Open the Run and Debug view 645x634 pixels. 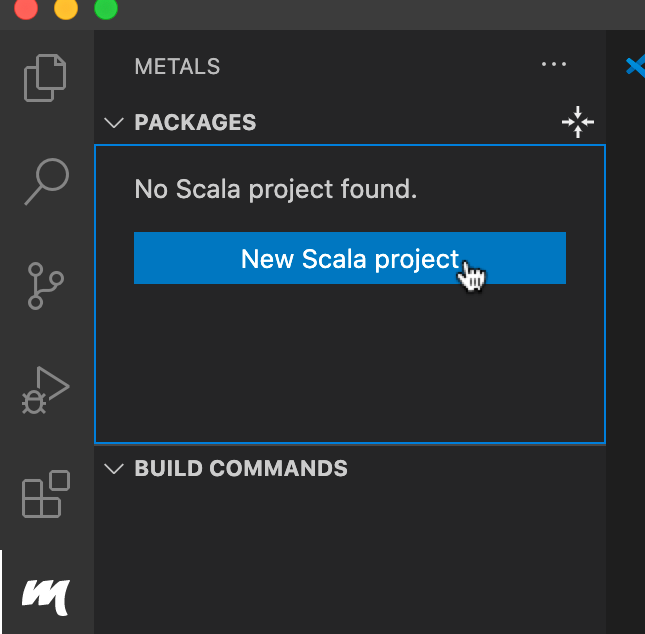(x=46, y=390)
